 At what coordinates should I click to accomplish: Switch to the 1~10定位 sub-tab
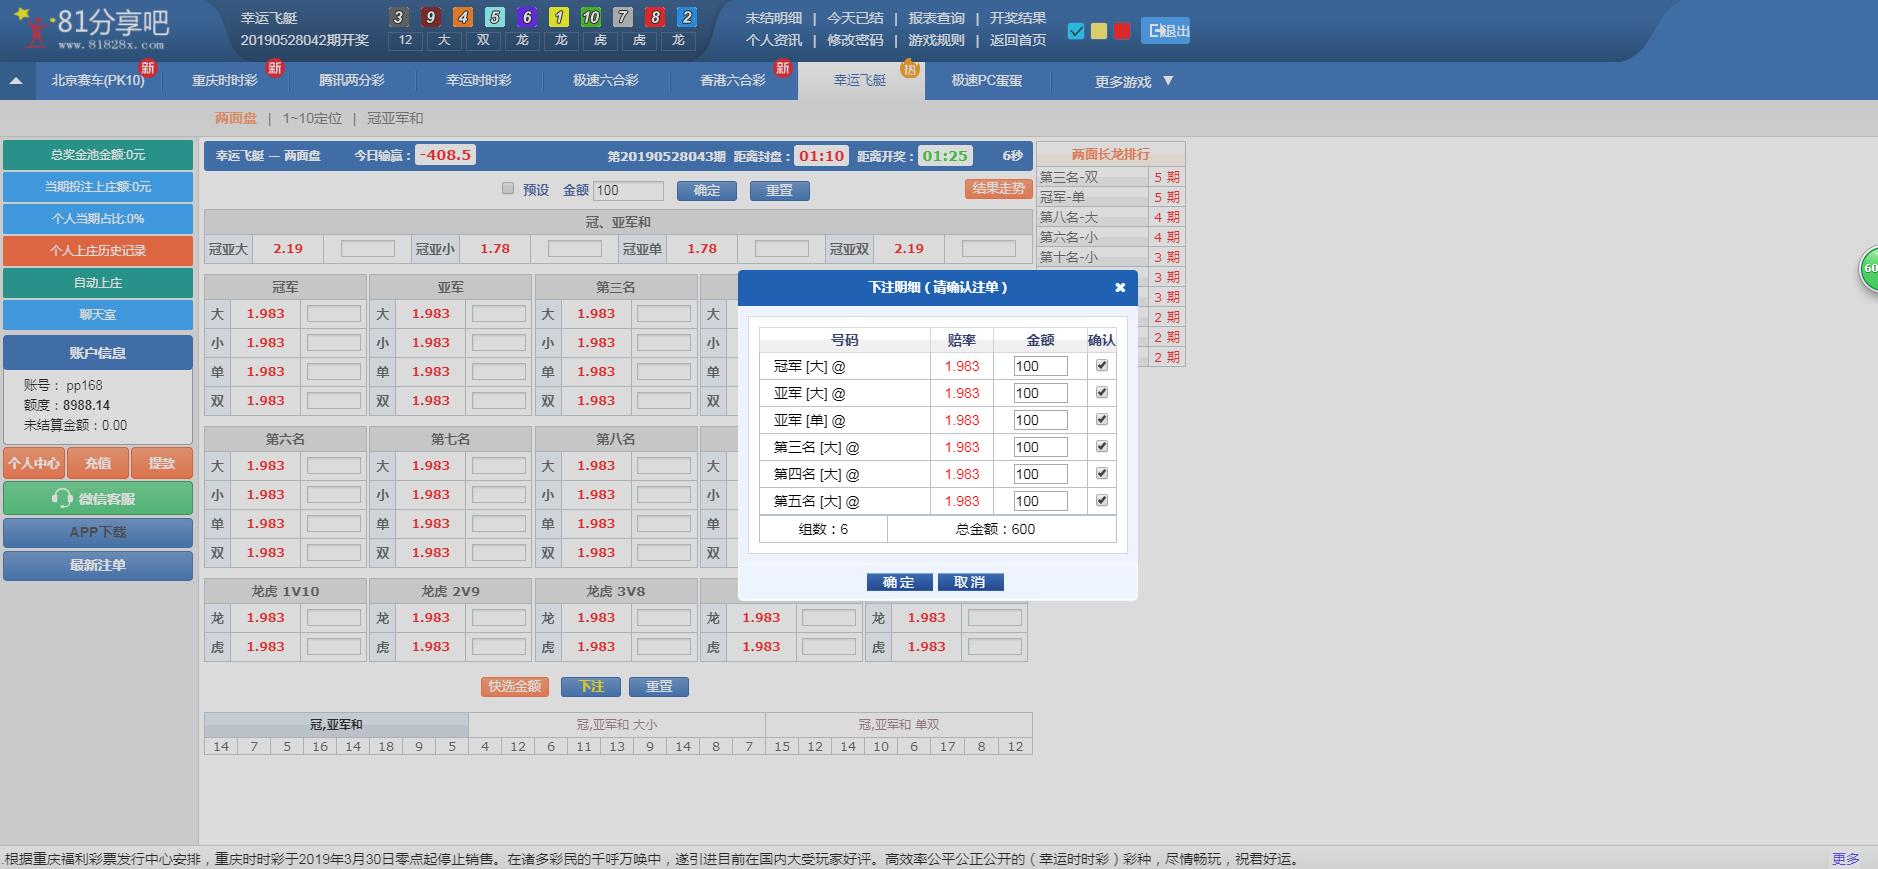click(x=312, y=118)
